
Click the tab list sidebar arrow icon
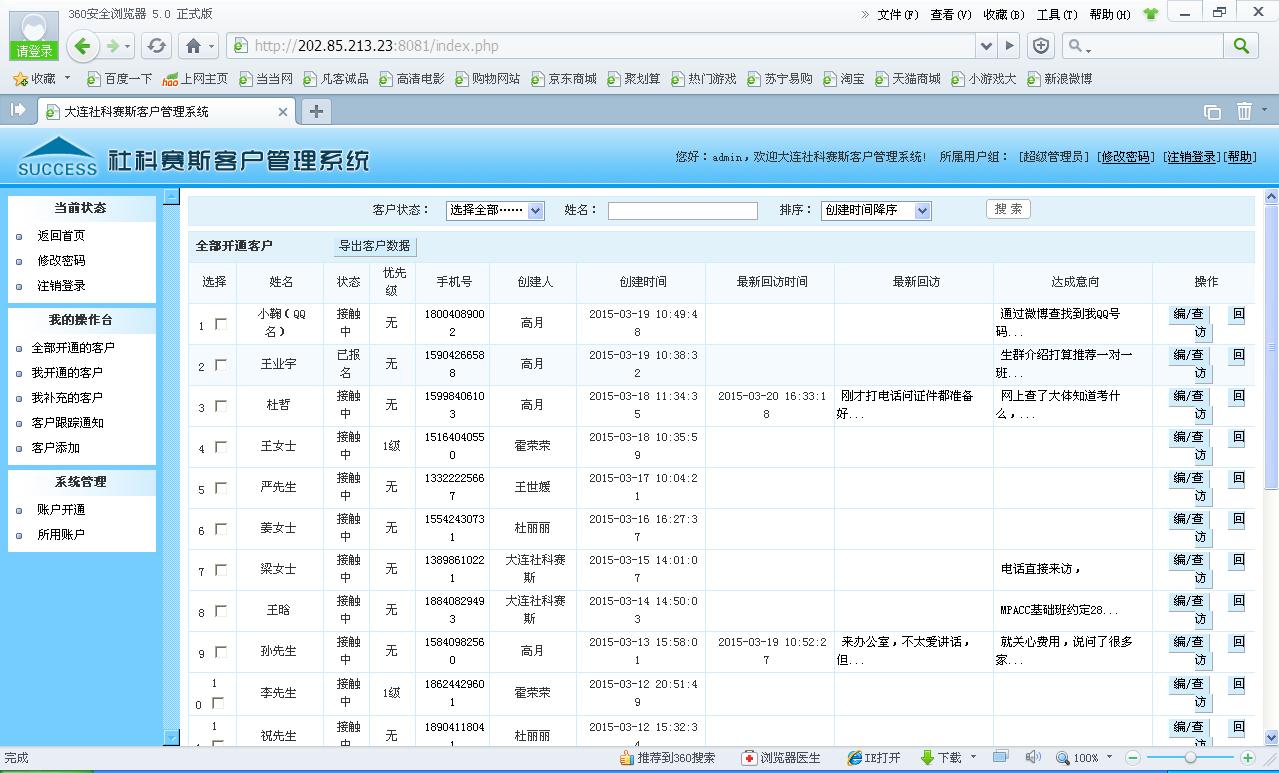tap(17, 110)
